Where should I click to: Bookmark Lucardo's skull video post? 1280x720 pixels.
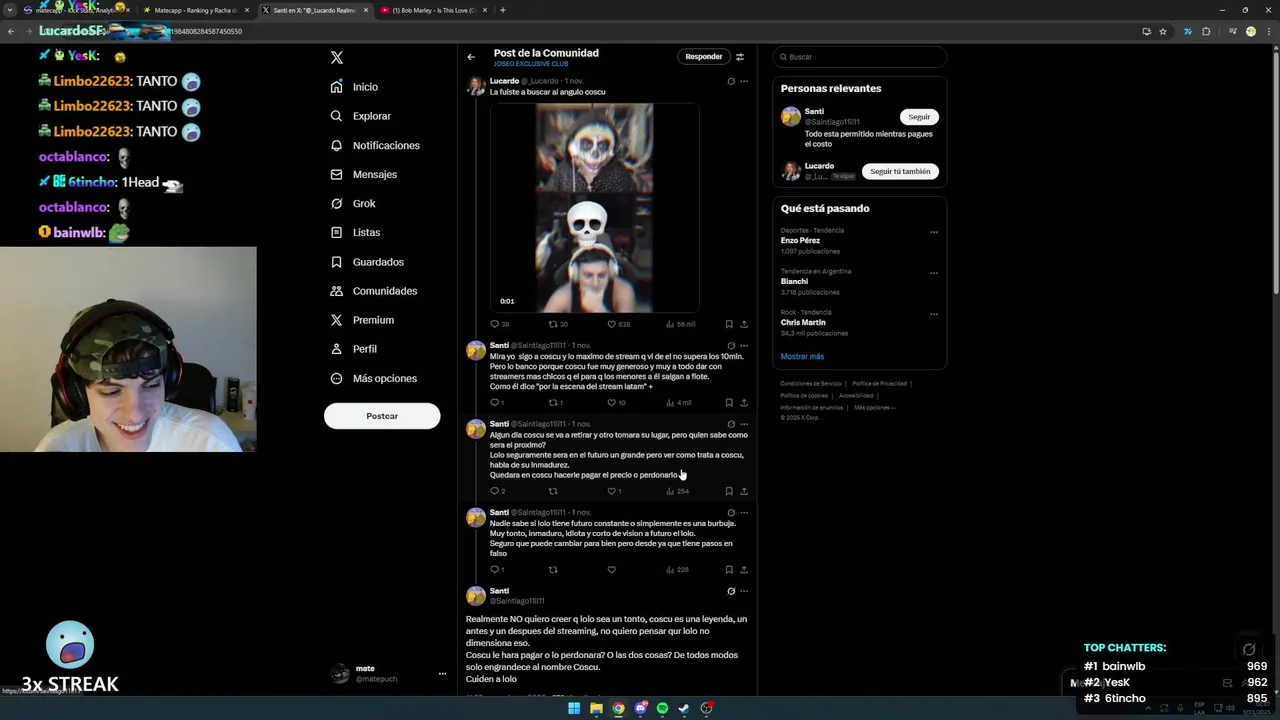pyautogui.click(x=729, y=324)
